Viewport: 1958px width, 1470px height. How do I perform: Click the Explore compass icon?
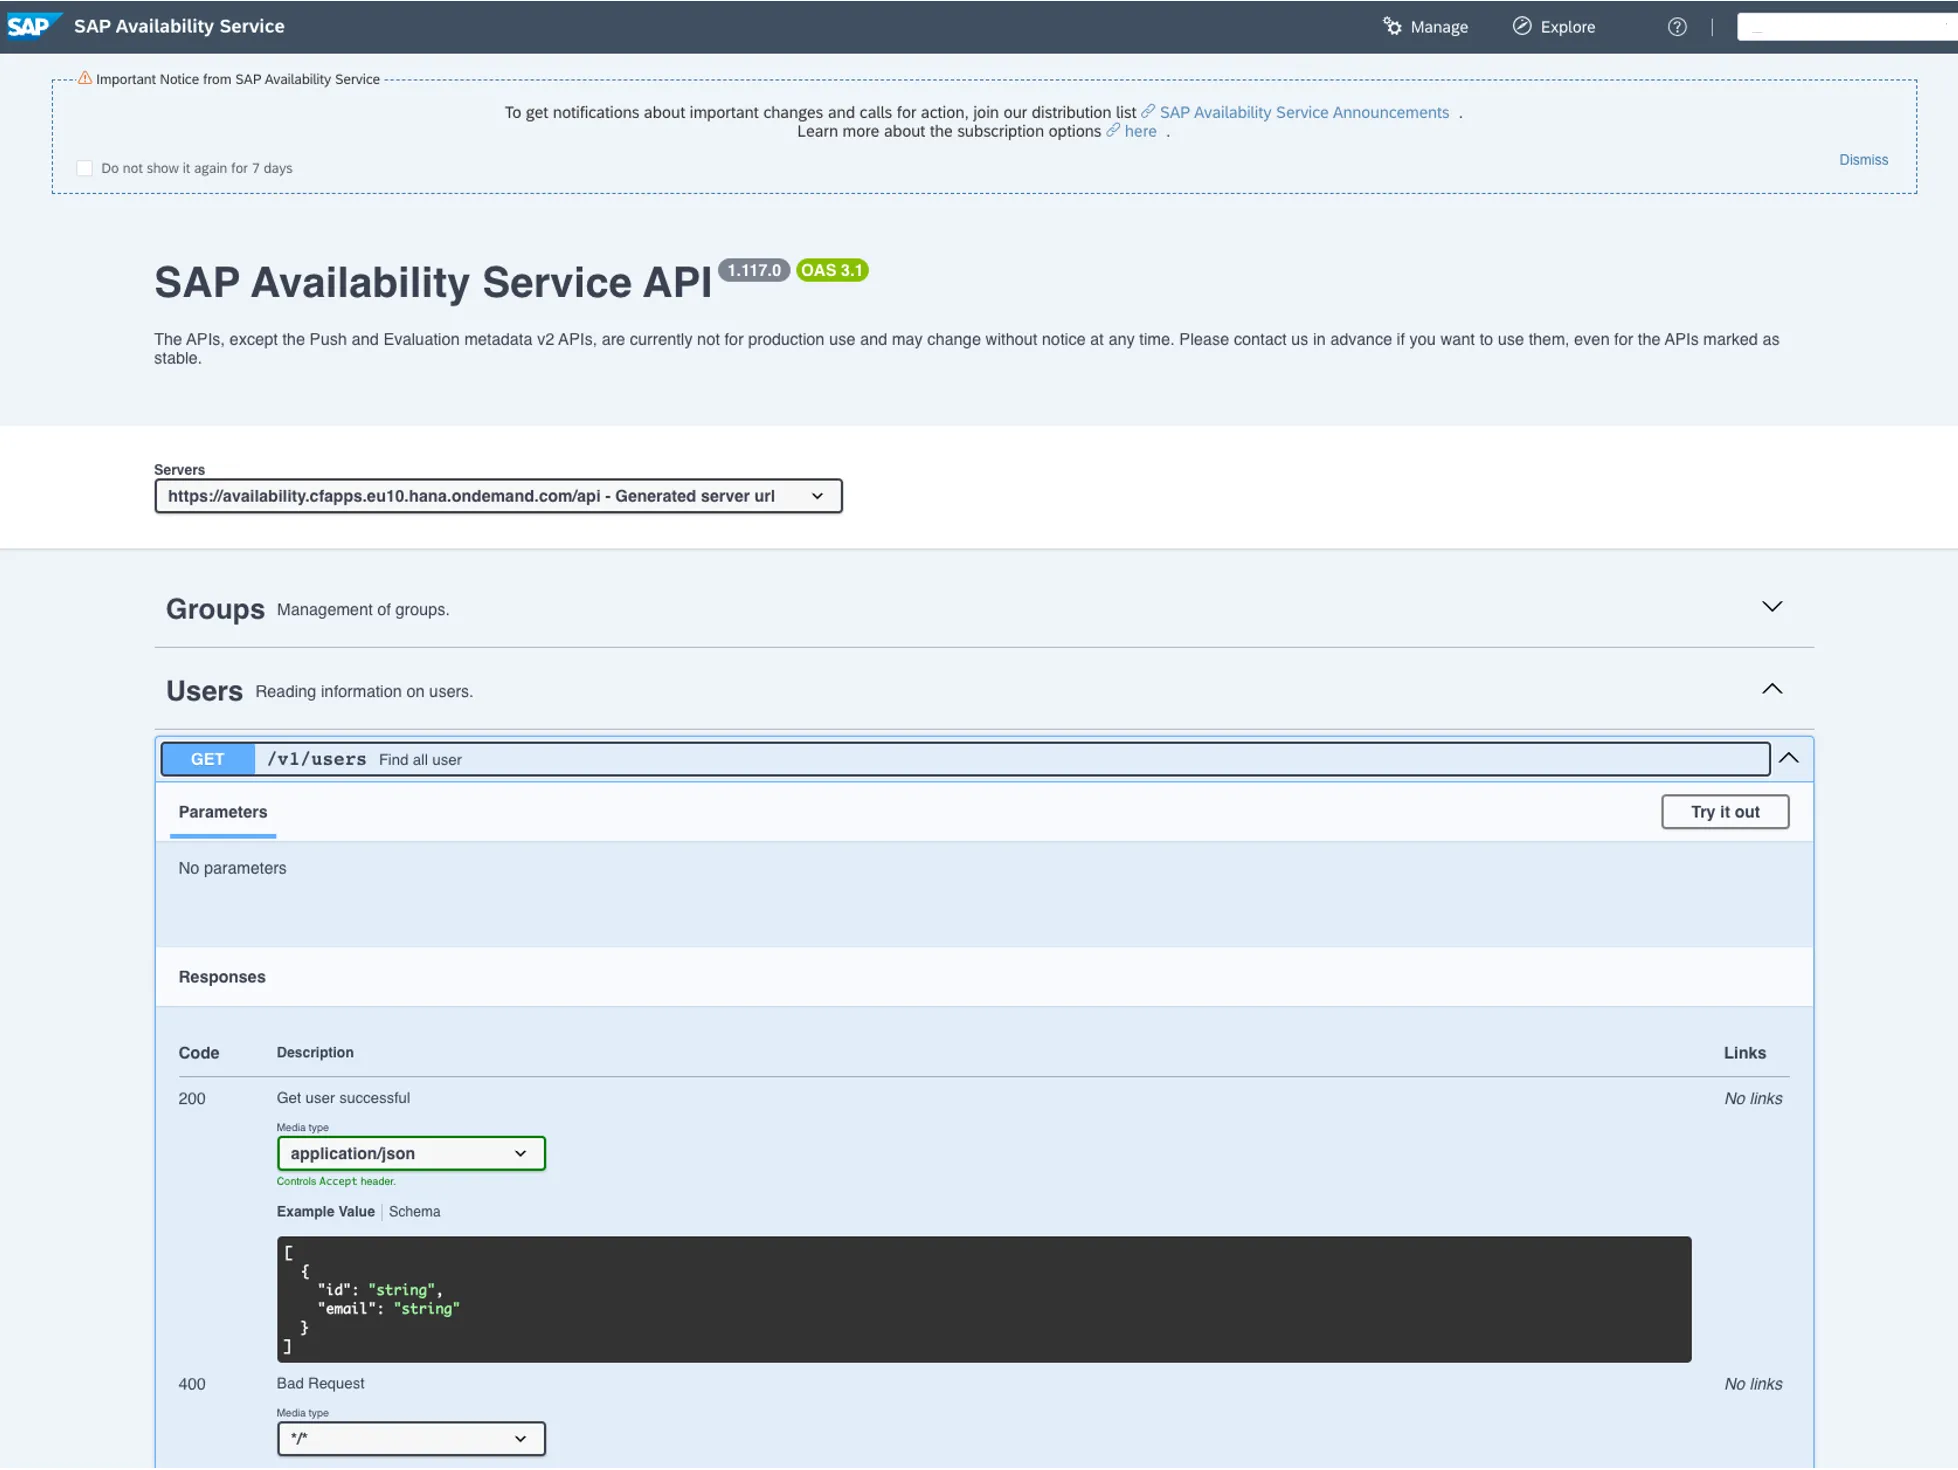pos(1521,26)
